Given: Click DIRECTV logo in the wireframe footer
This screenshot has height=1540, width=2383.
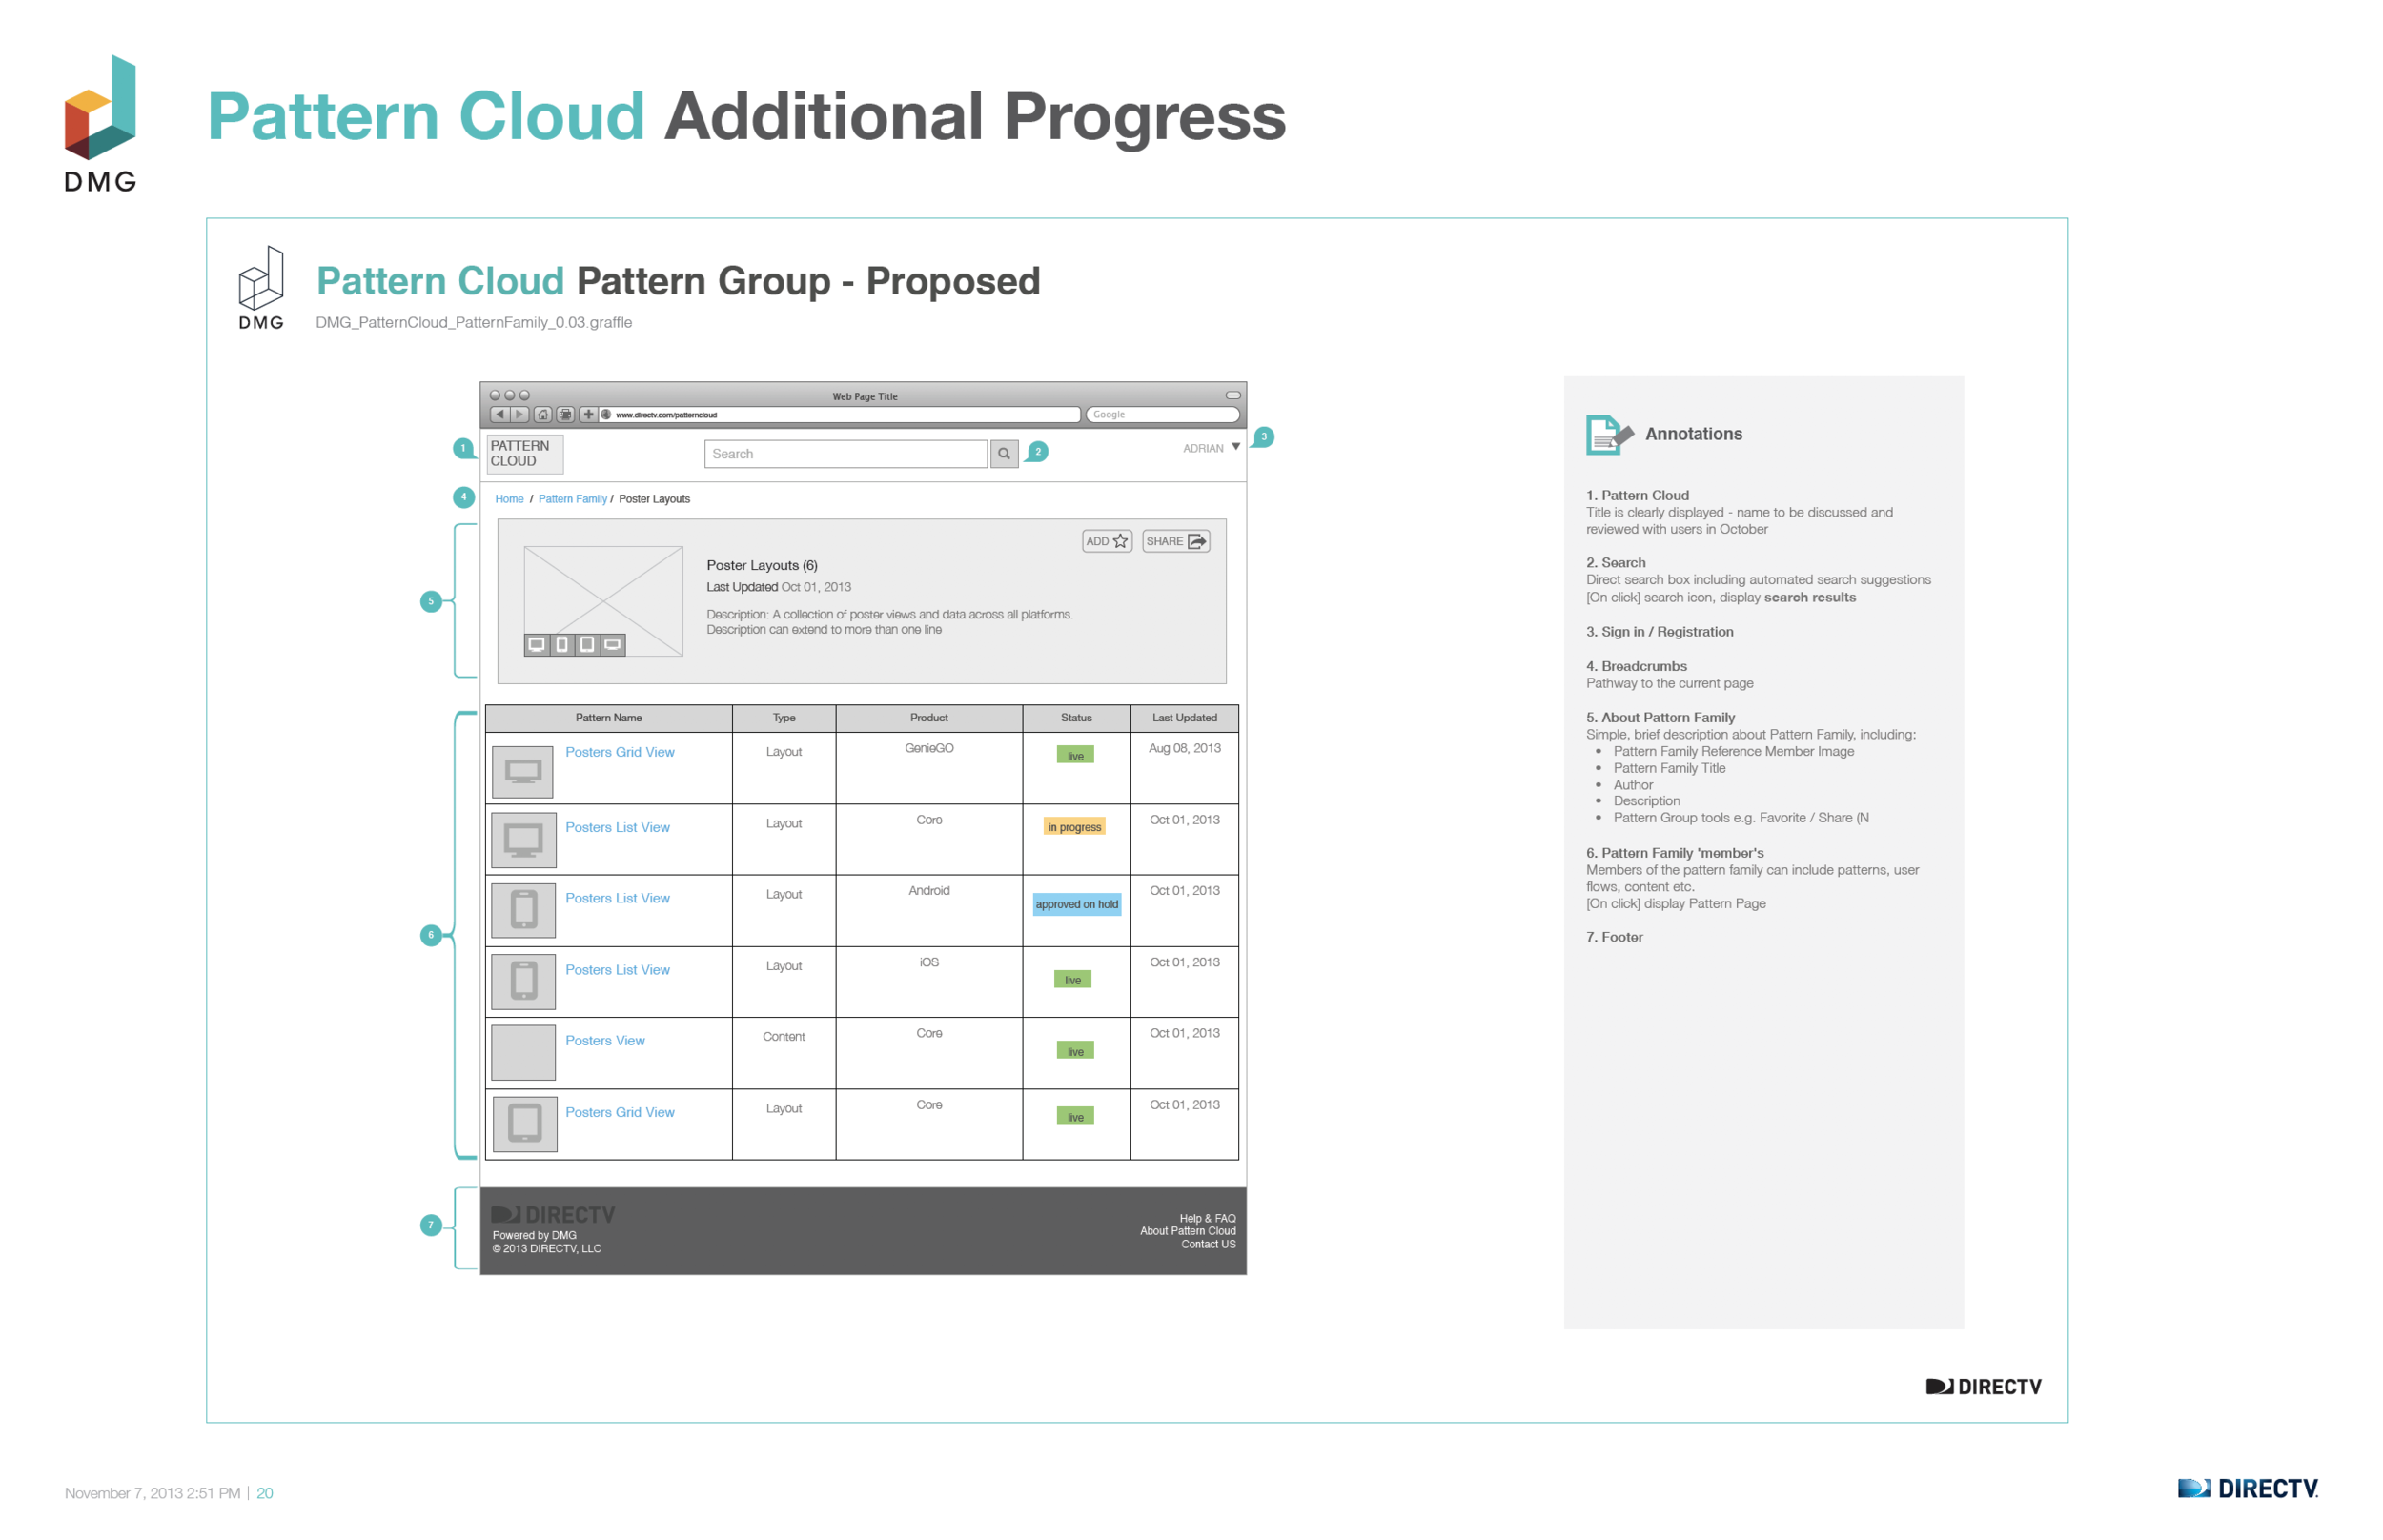Looking at the screenshot, I should tap(553, 1214).
